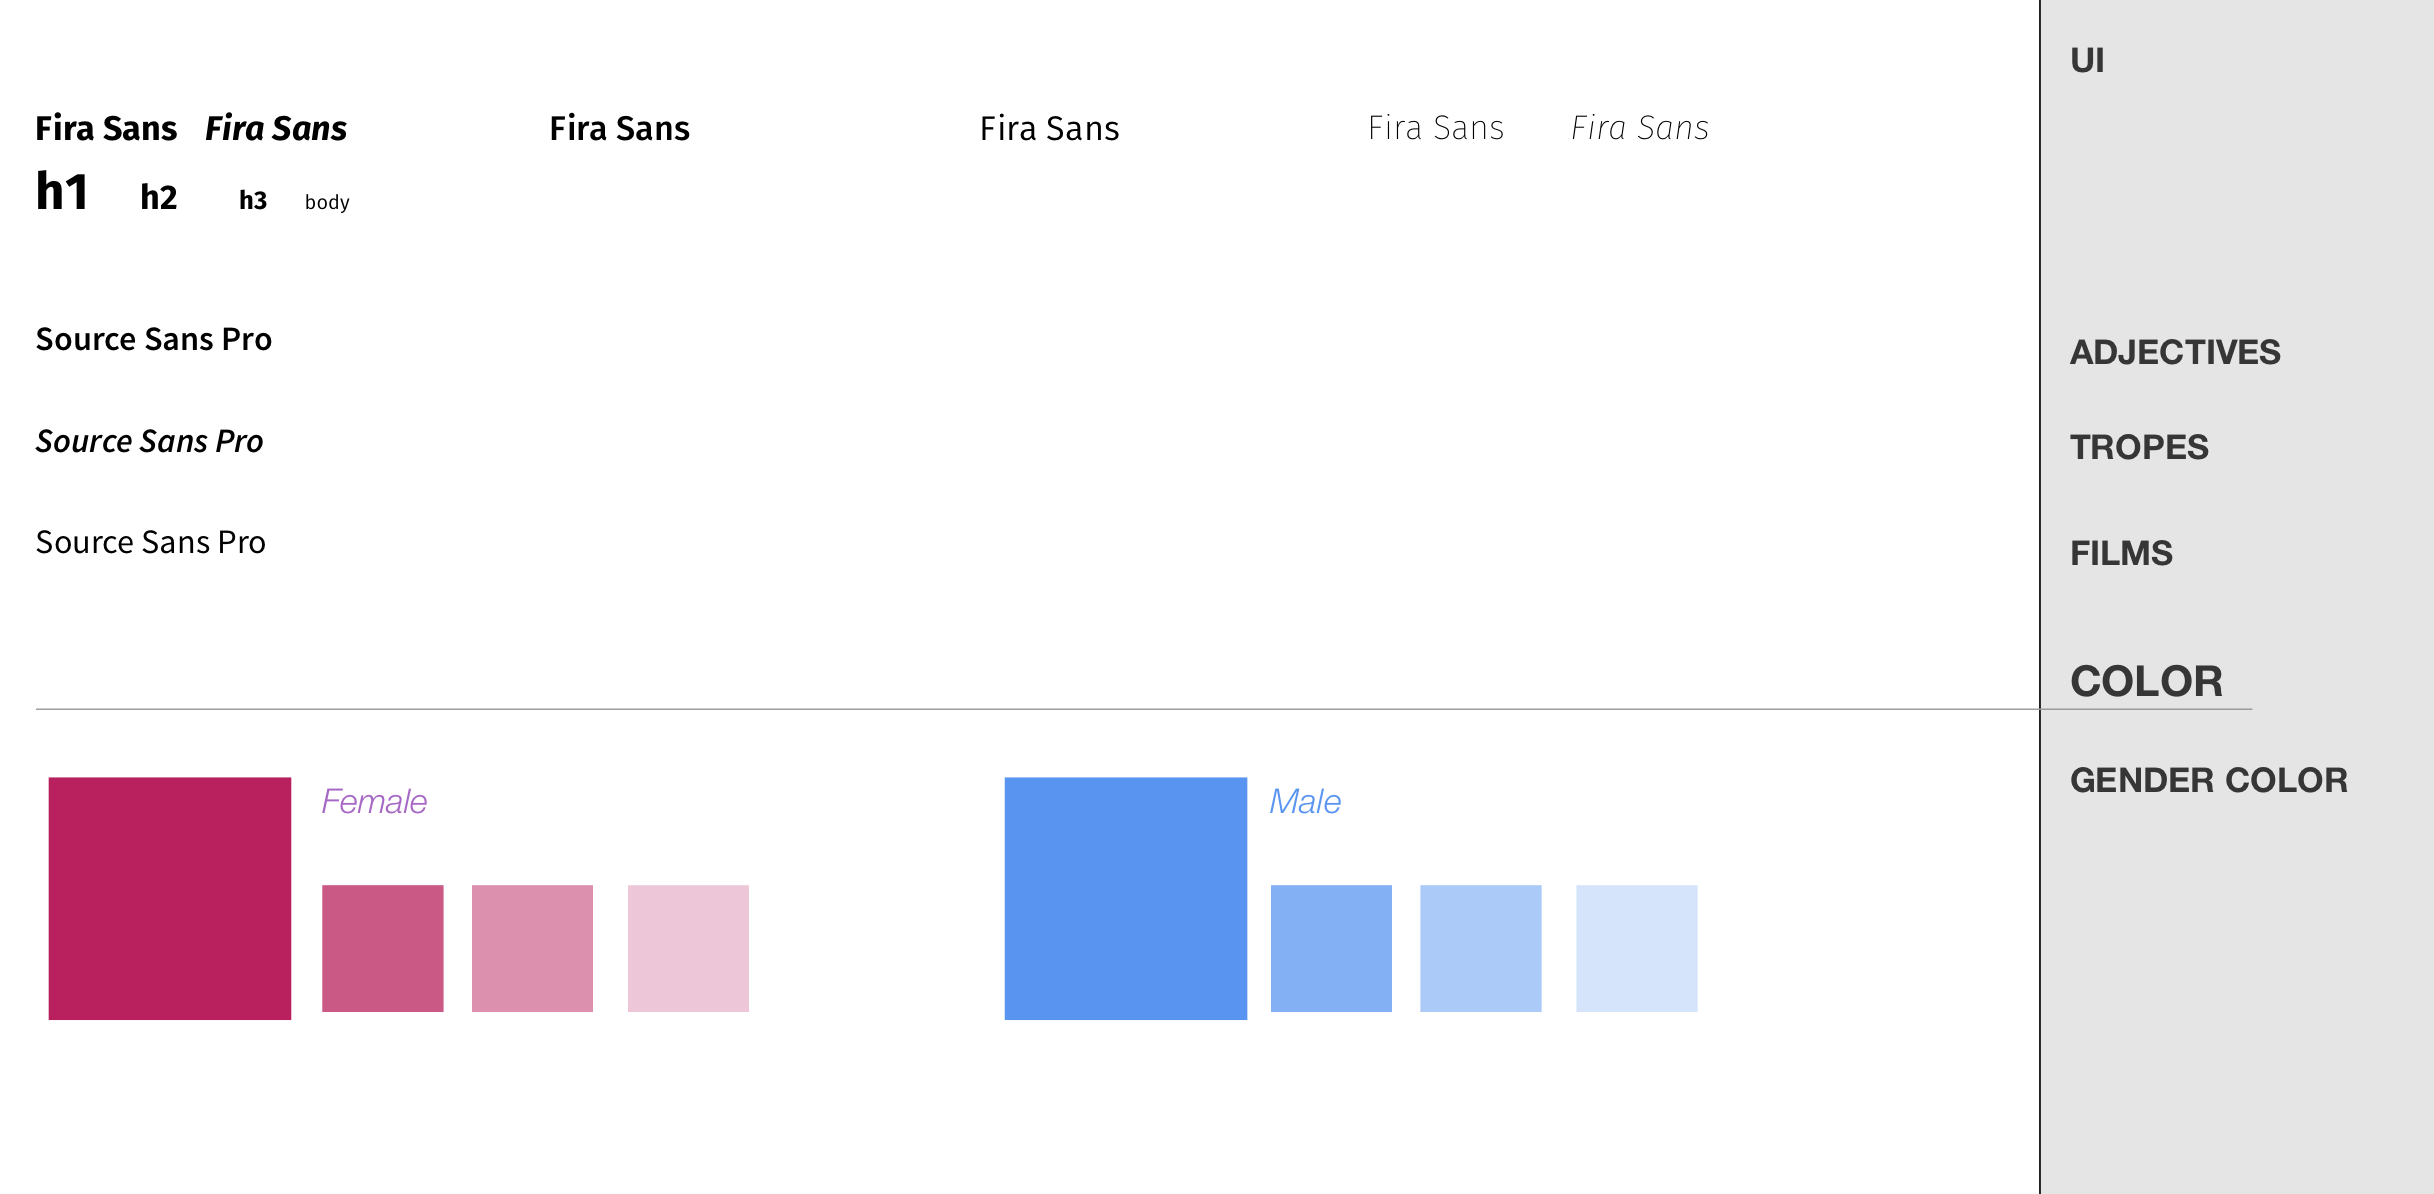Select the italic Source Sans Pro sample
The height and width of the screenshot is (1194, 2434).
pyautogui.click(x=150, y=441)
